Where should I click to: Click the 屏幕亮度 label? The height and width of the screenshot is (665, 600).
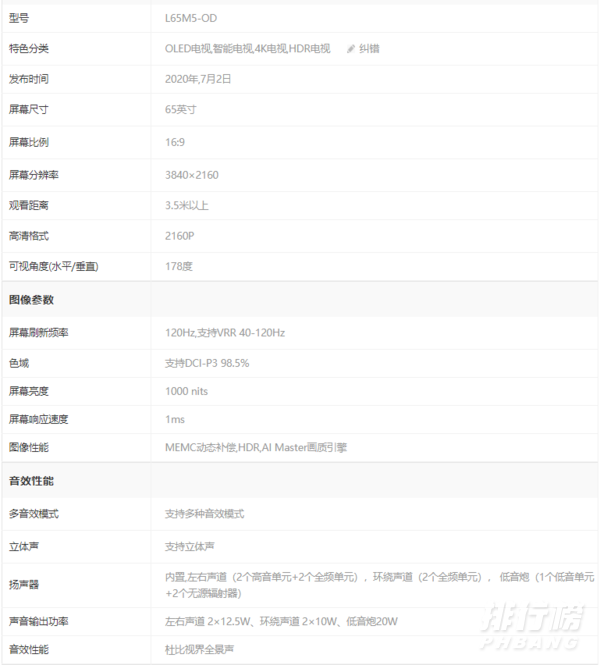pos(29,391)
